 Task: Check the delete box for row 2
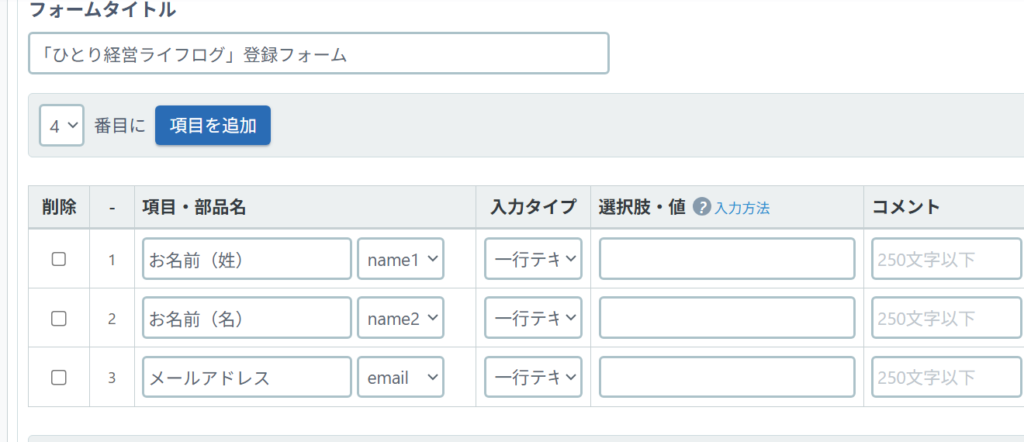click(59, 318)
